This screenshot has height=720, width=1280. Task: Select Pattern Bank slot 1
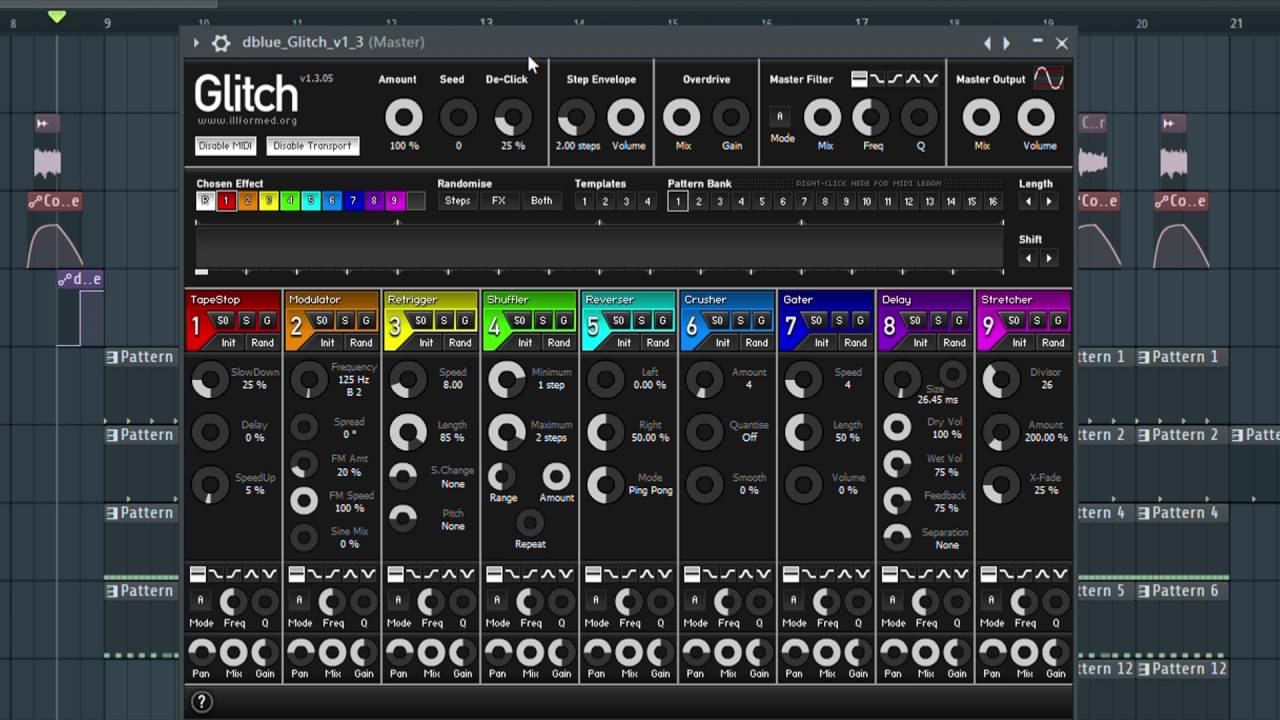pos(677,201)
